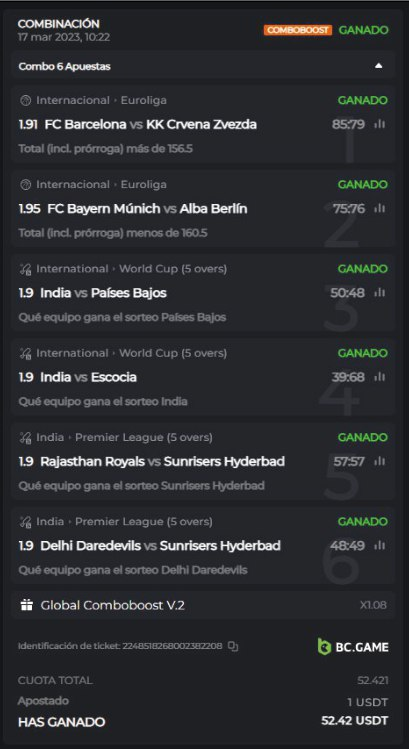
Task: View stats icon for India vs Escocia
Action: 380,377
